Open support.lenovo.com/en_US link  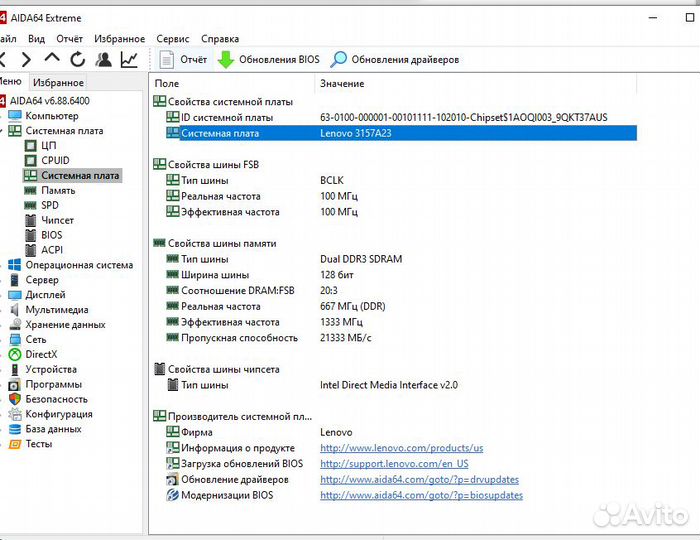point(394,464)
